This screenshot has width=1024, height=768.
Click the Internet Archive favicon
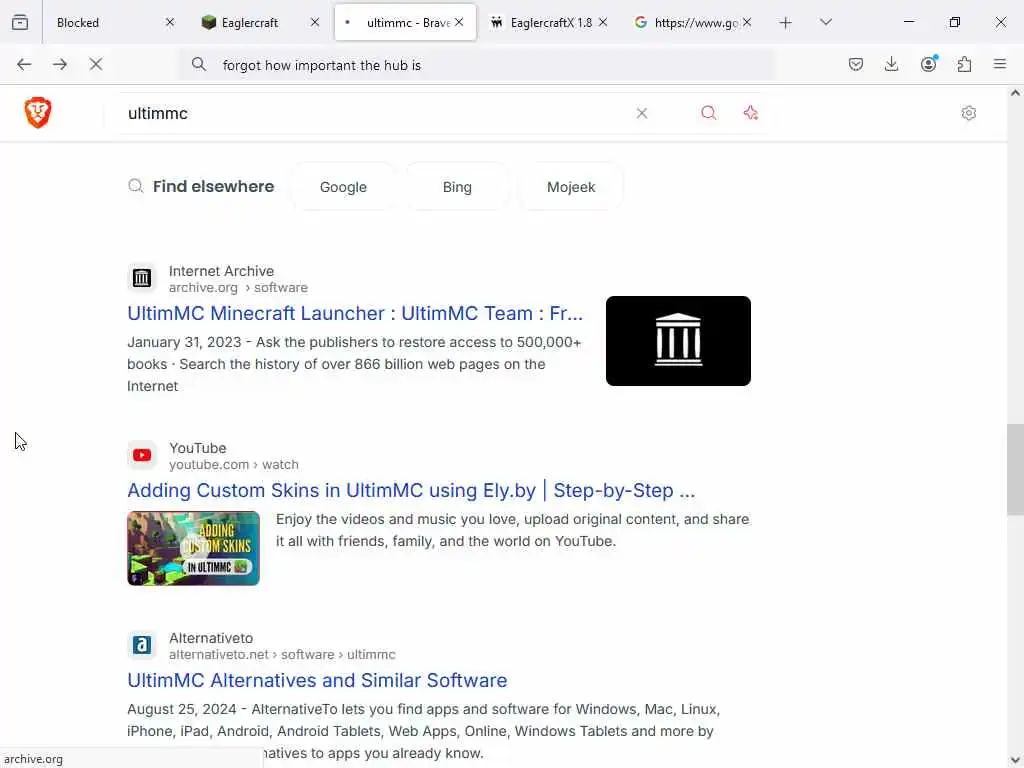pos(142,278)
